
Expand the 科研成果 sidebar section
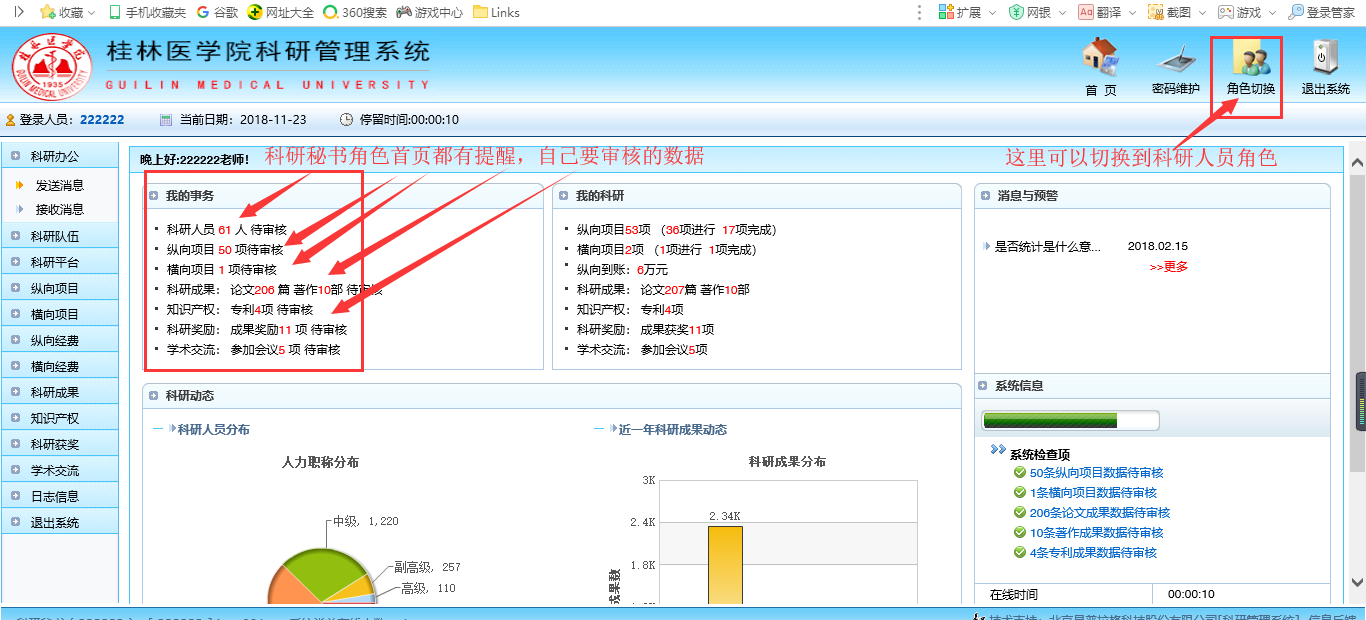click(x=55, y=393)
